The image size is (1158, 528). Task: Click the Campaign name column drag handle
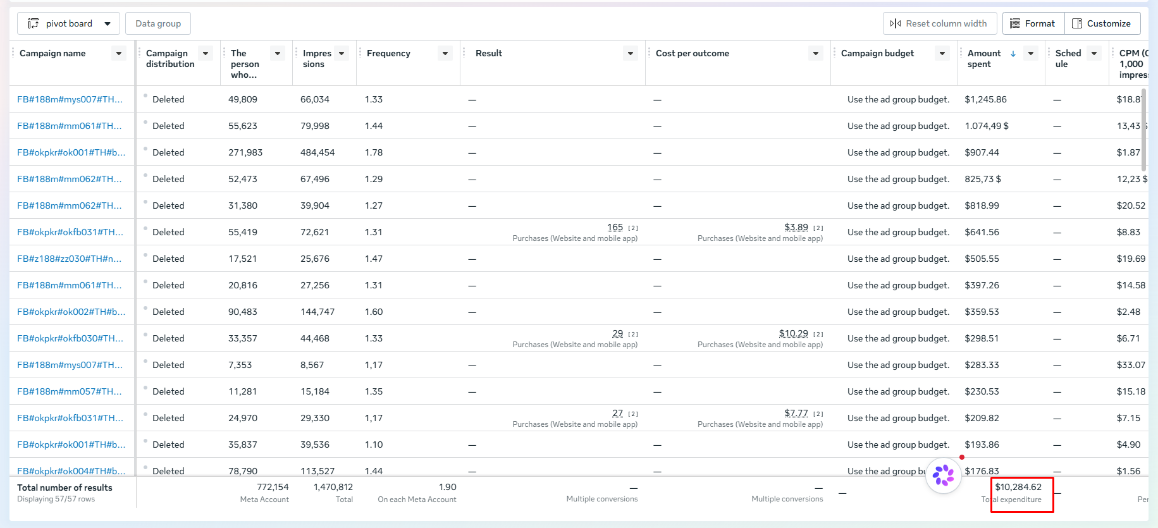tap(13, 53)
